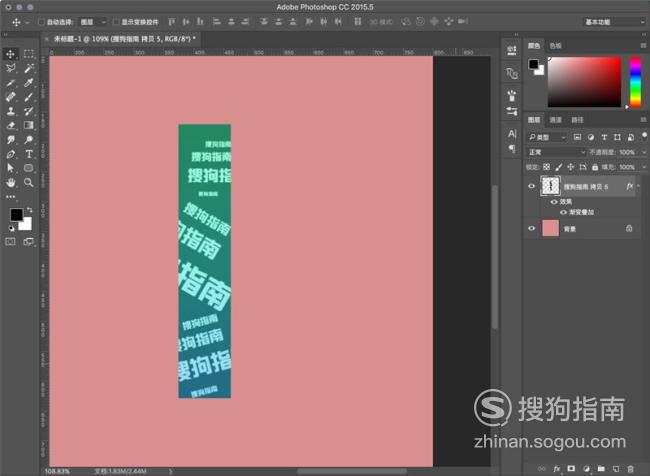Viewport: 650px width, 476px height.
Task: Open the Layers panel flyout menu
Action: coord(643,120)
